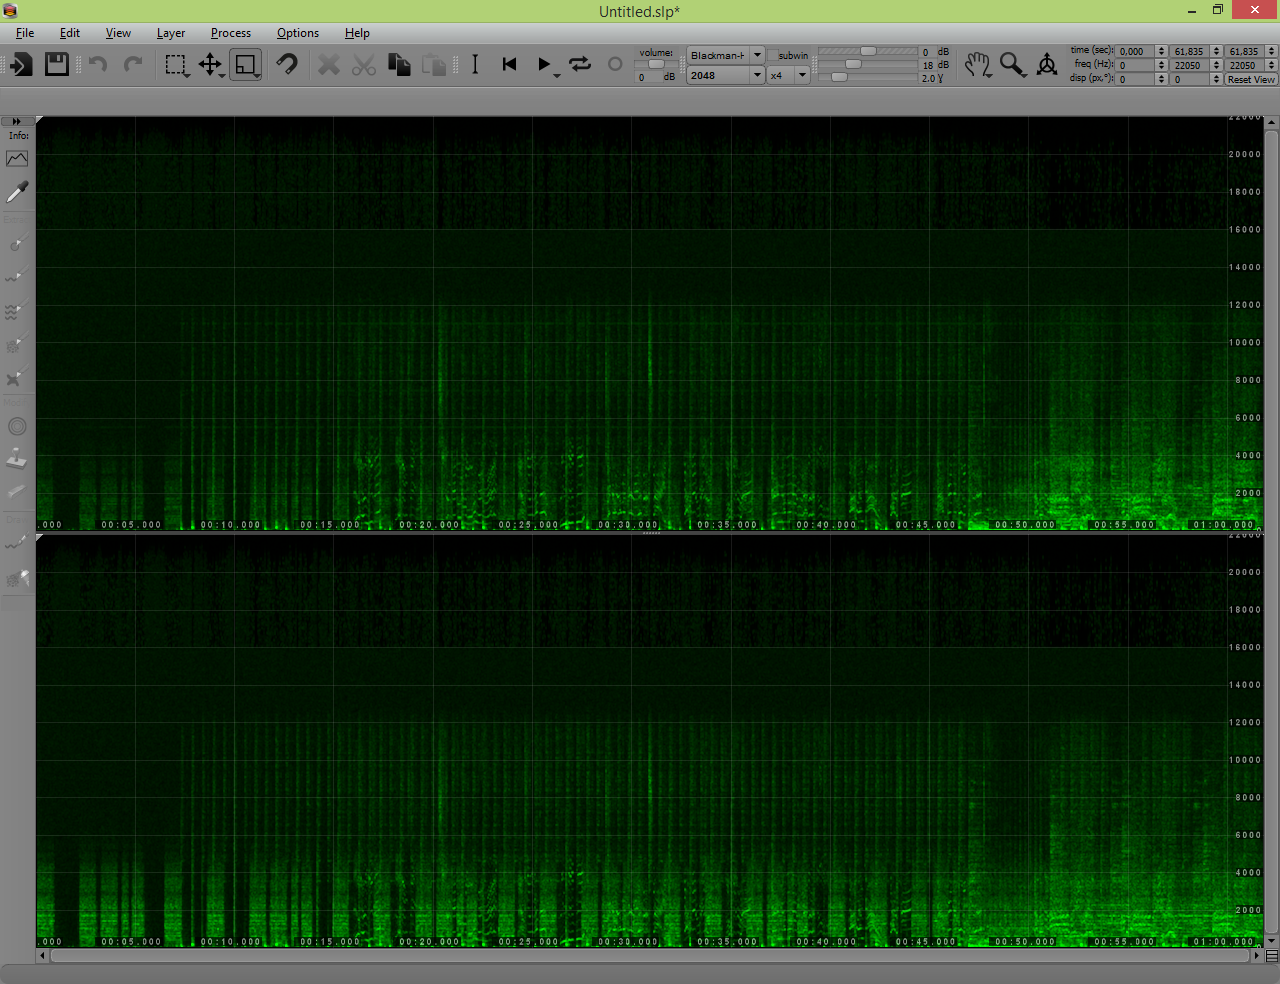Viewport: 1280px width, 984px height.
Task: Select the triple-wave extract harmonics tool
Action: click(x=17, y=311)
